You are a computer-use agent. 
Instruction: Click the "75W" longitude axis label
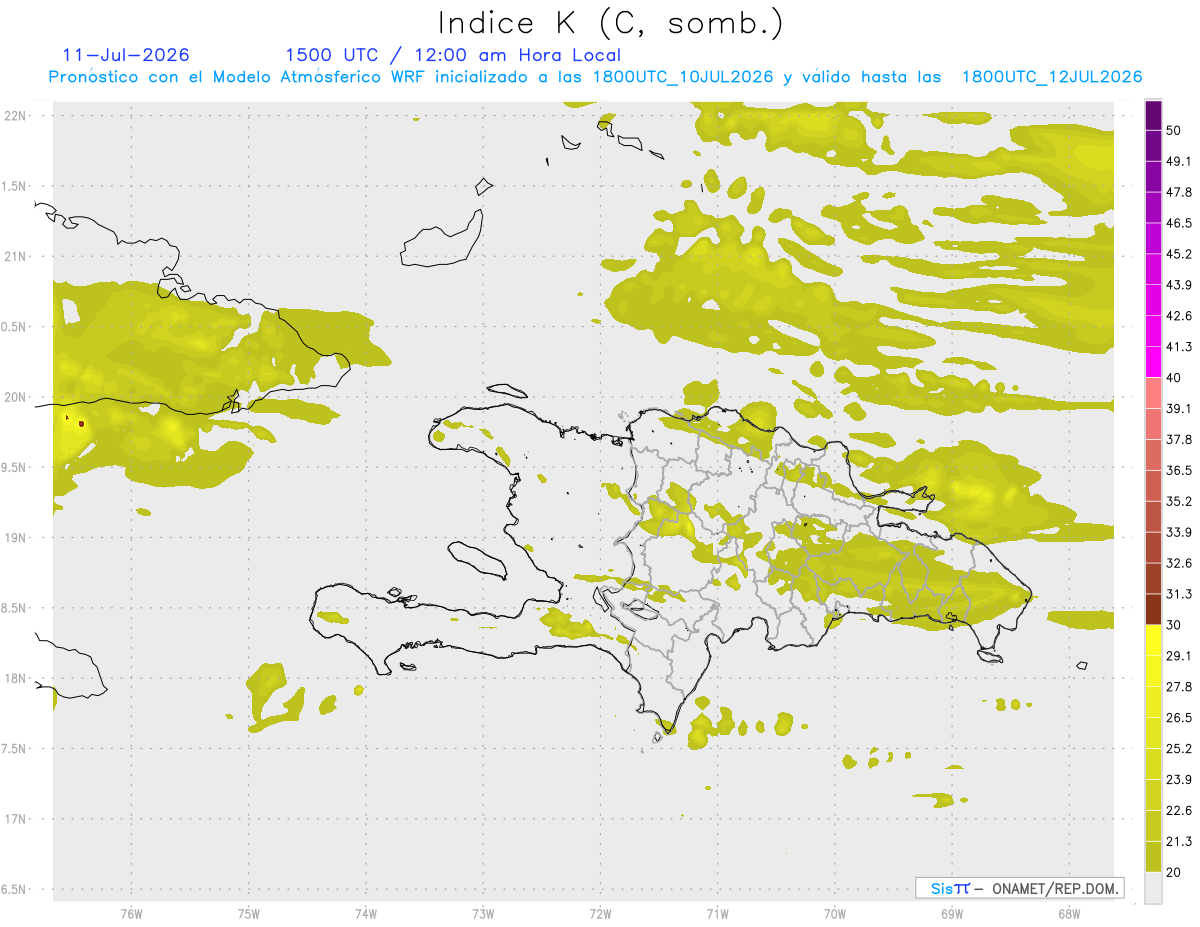click(248, 913)
